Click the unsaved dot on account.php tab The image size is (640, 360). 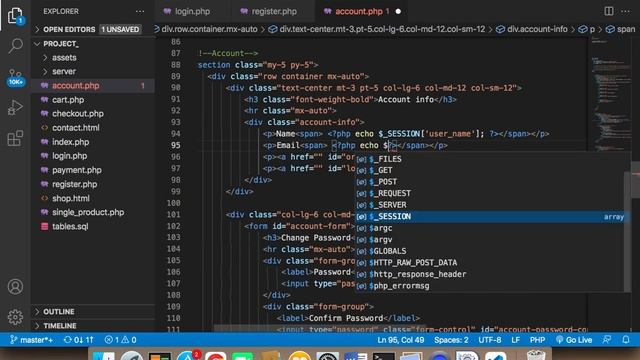coord(398,11)
